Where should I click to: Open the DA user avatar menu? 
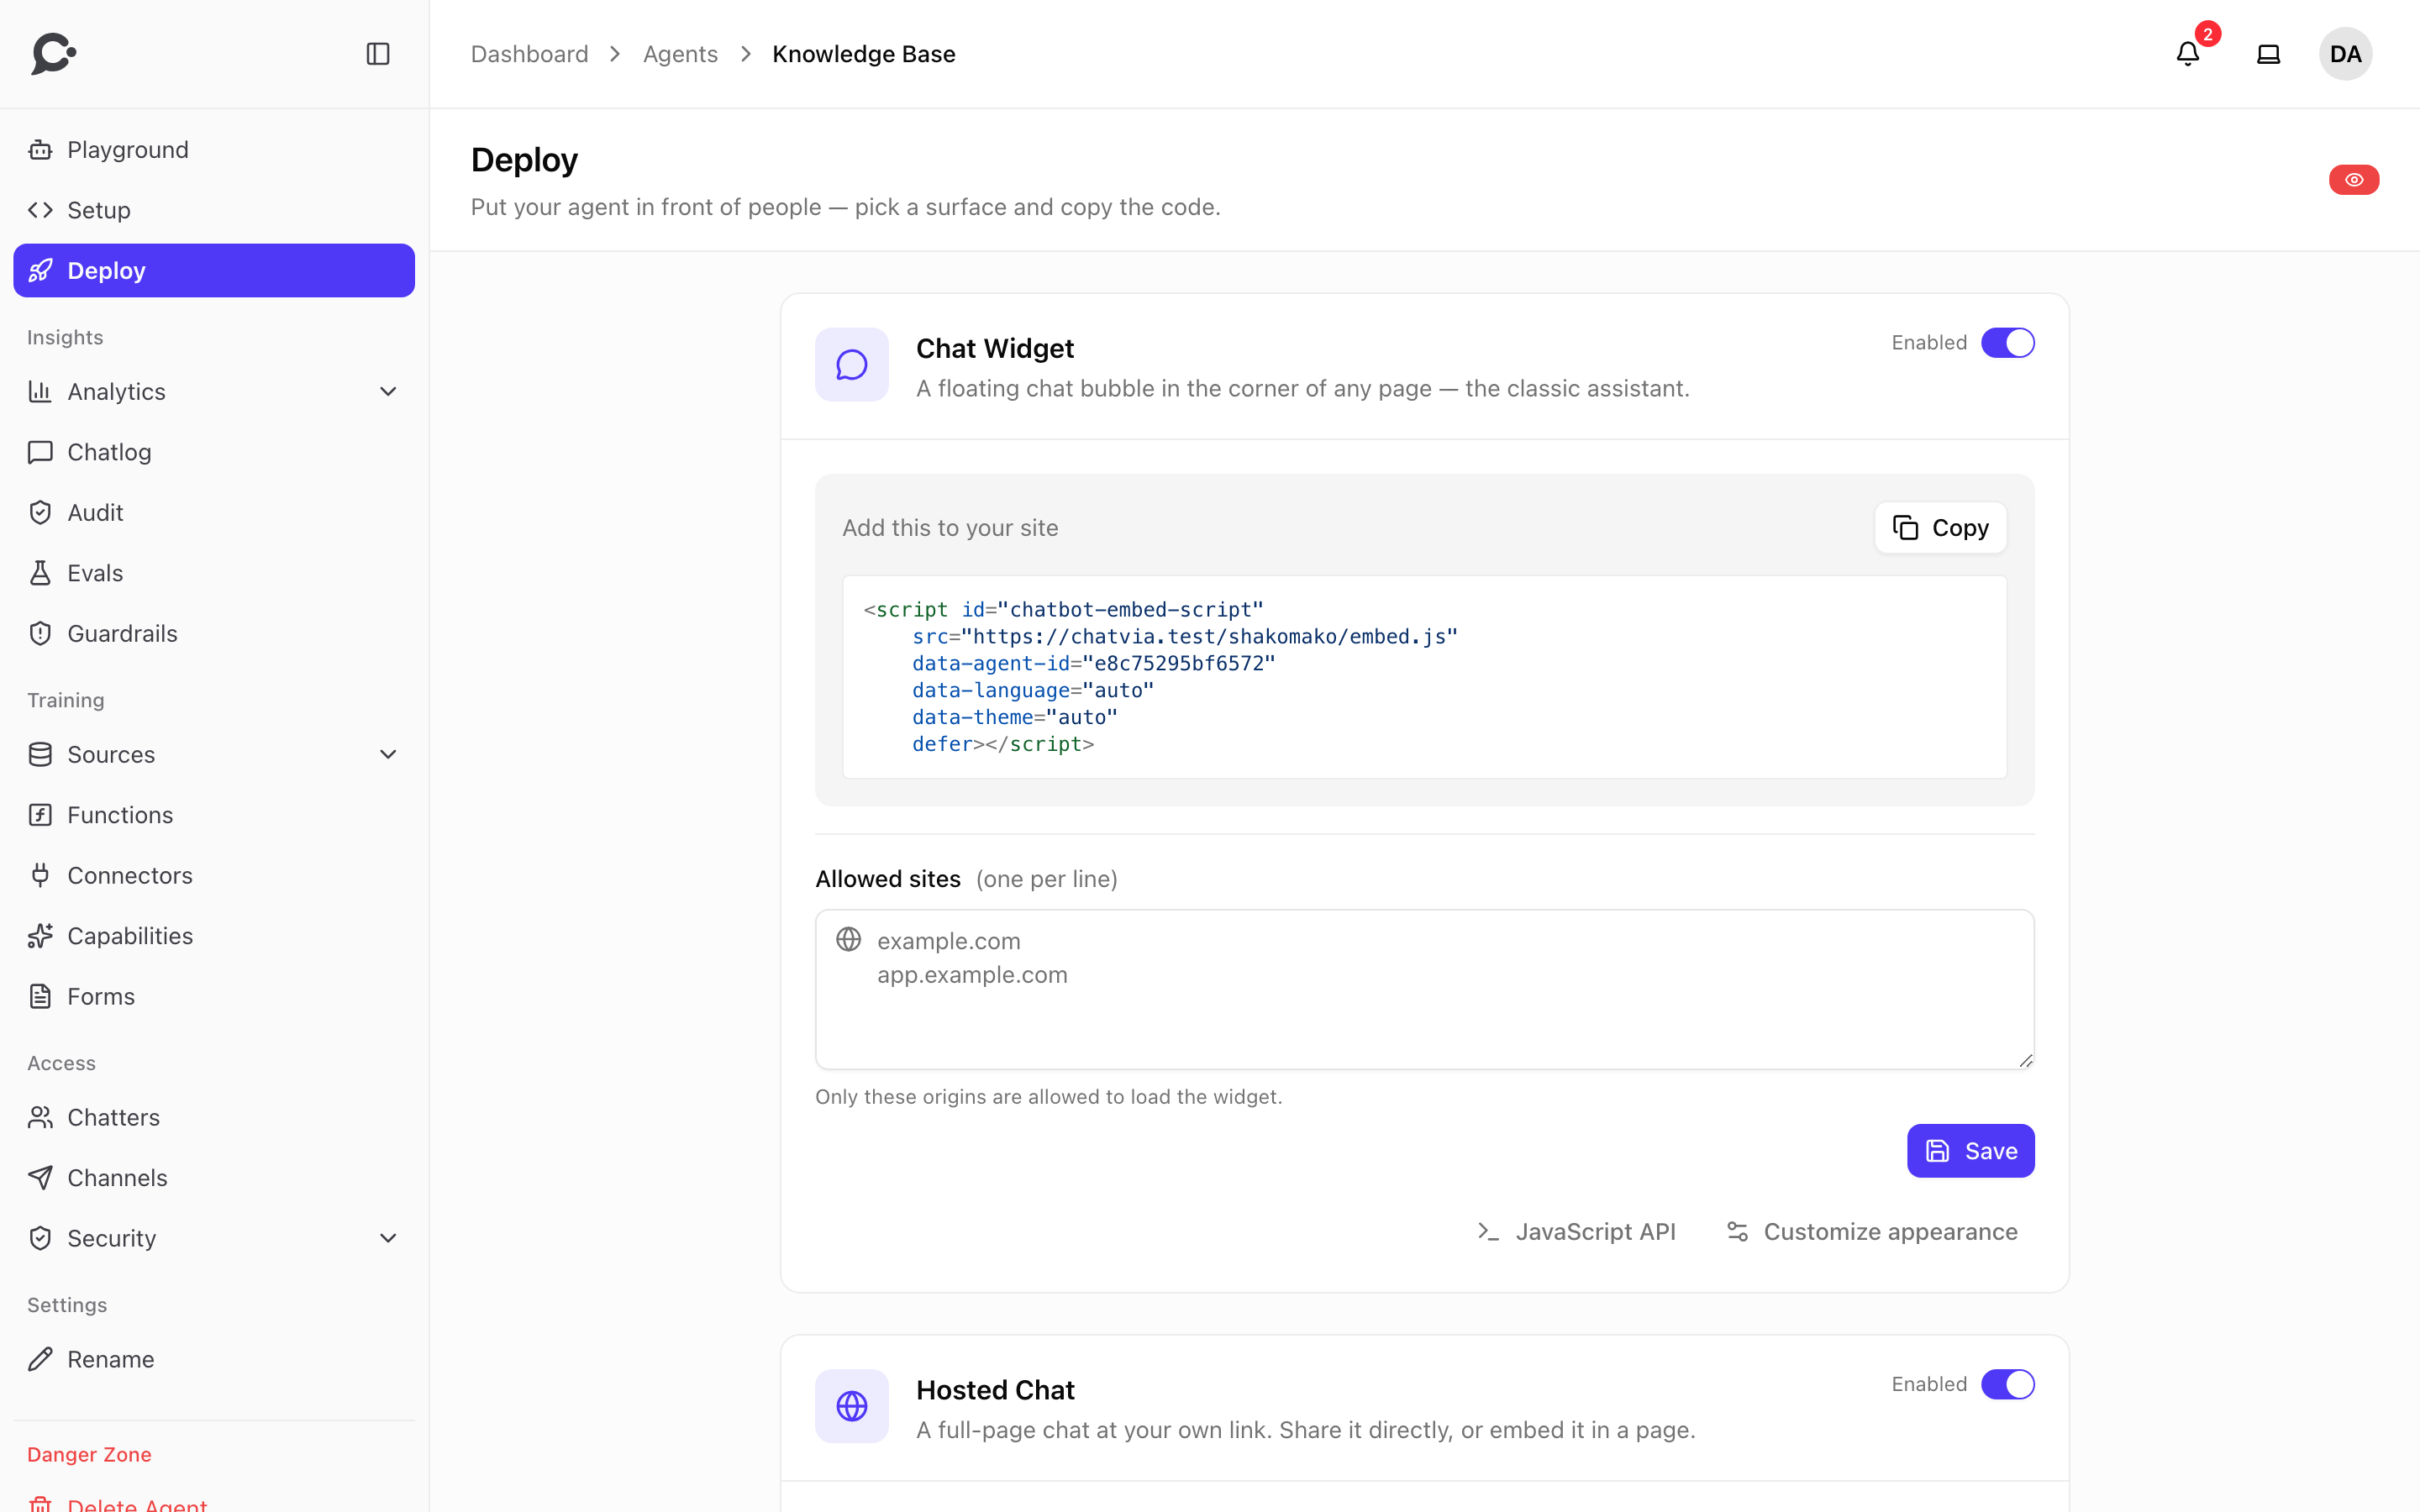[x=2345, y=54]
